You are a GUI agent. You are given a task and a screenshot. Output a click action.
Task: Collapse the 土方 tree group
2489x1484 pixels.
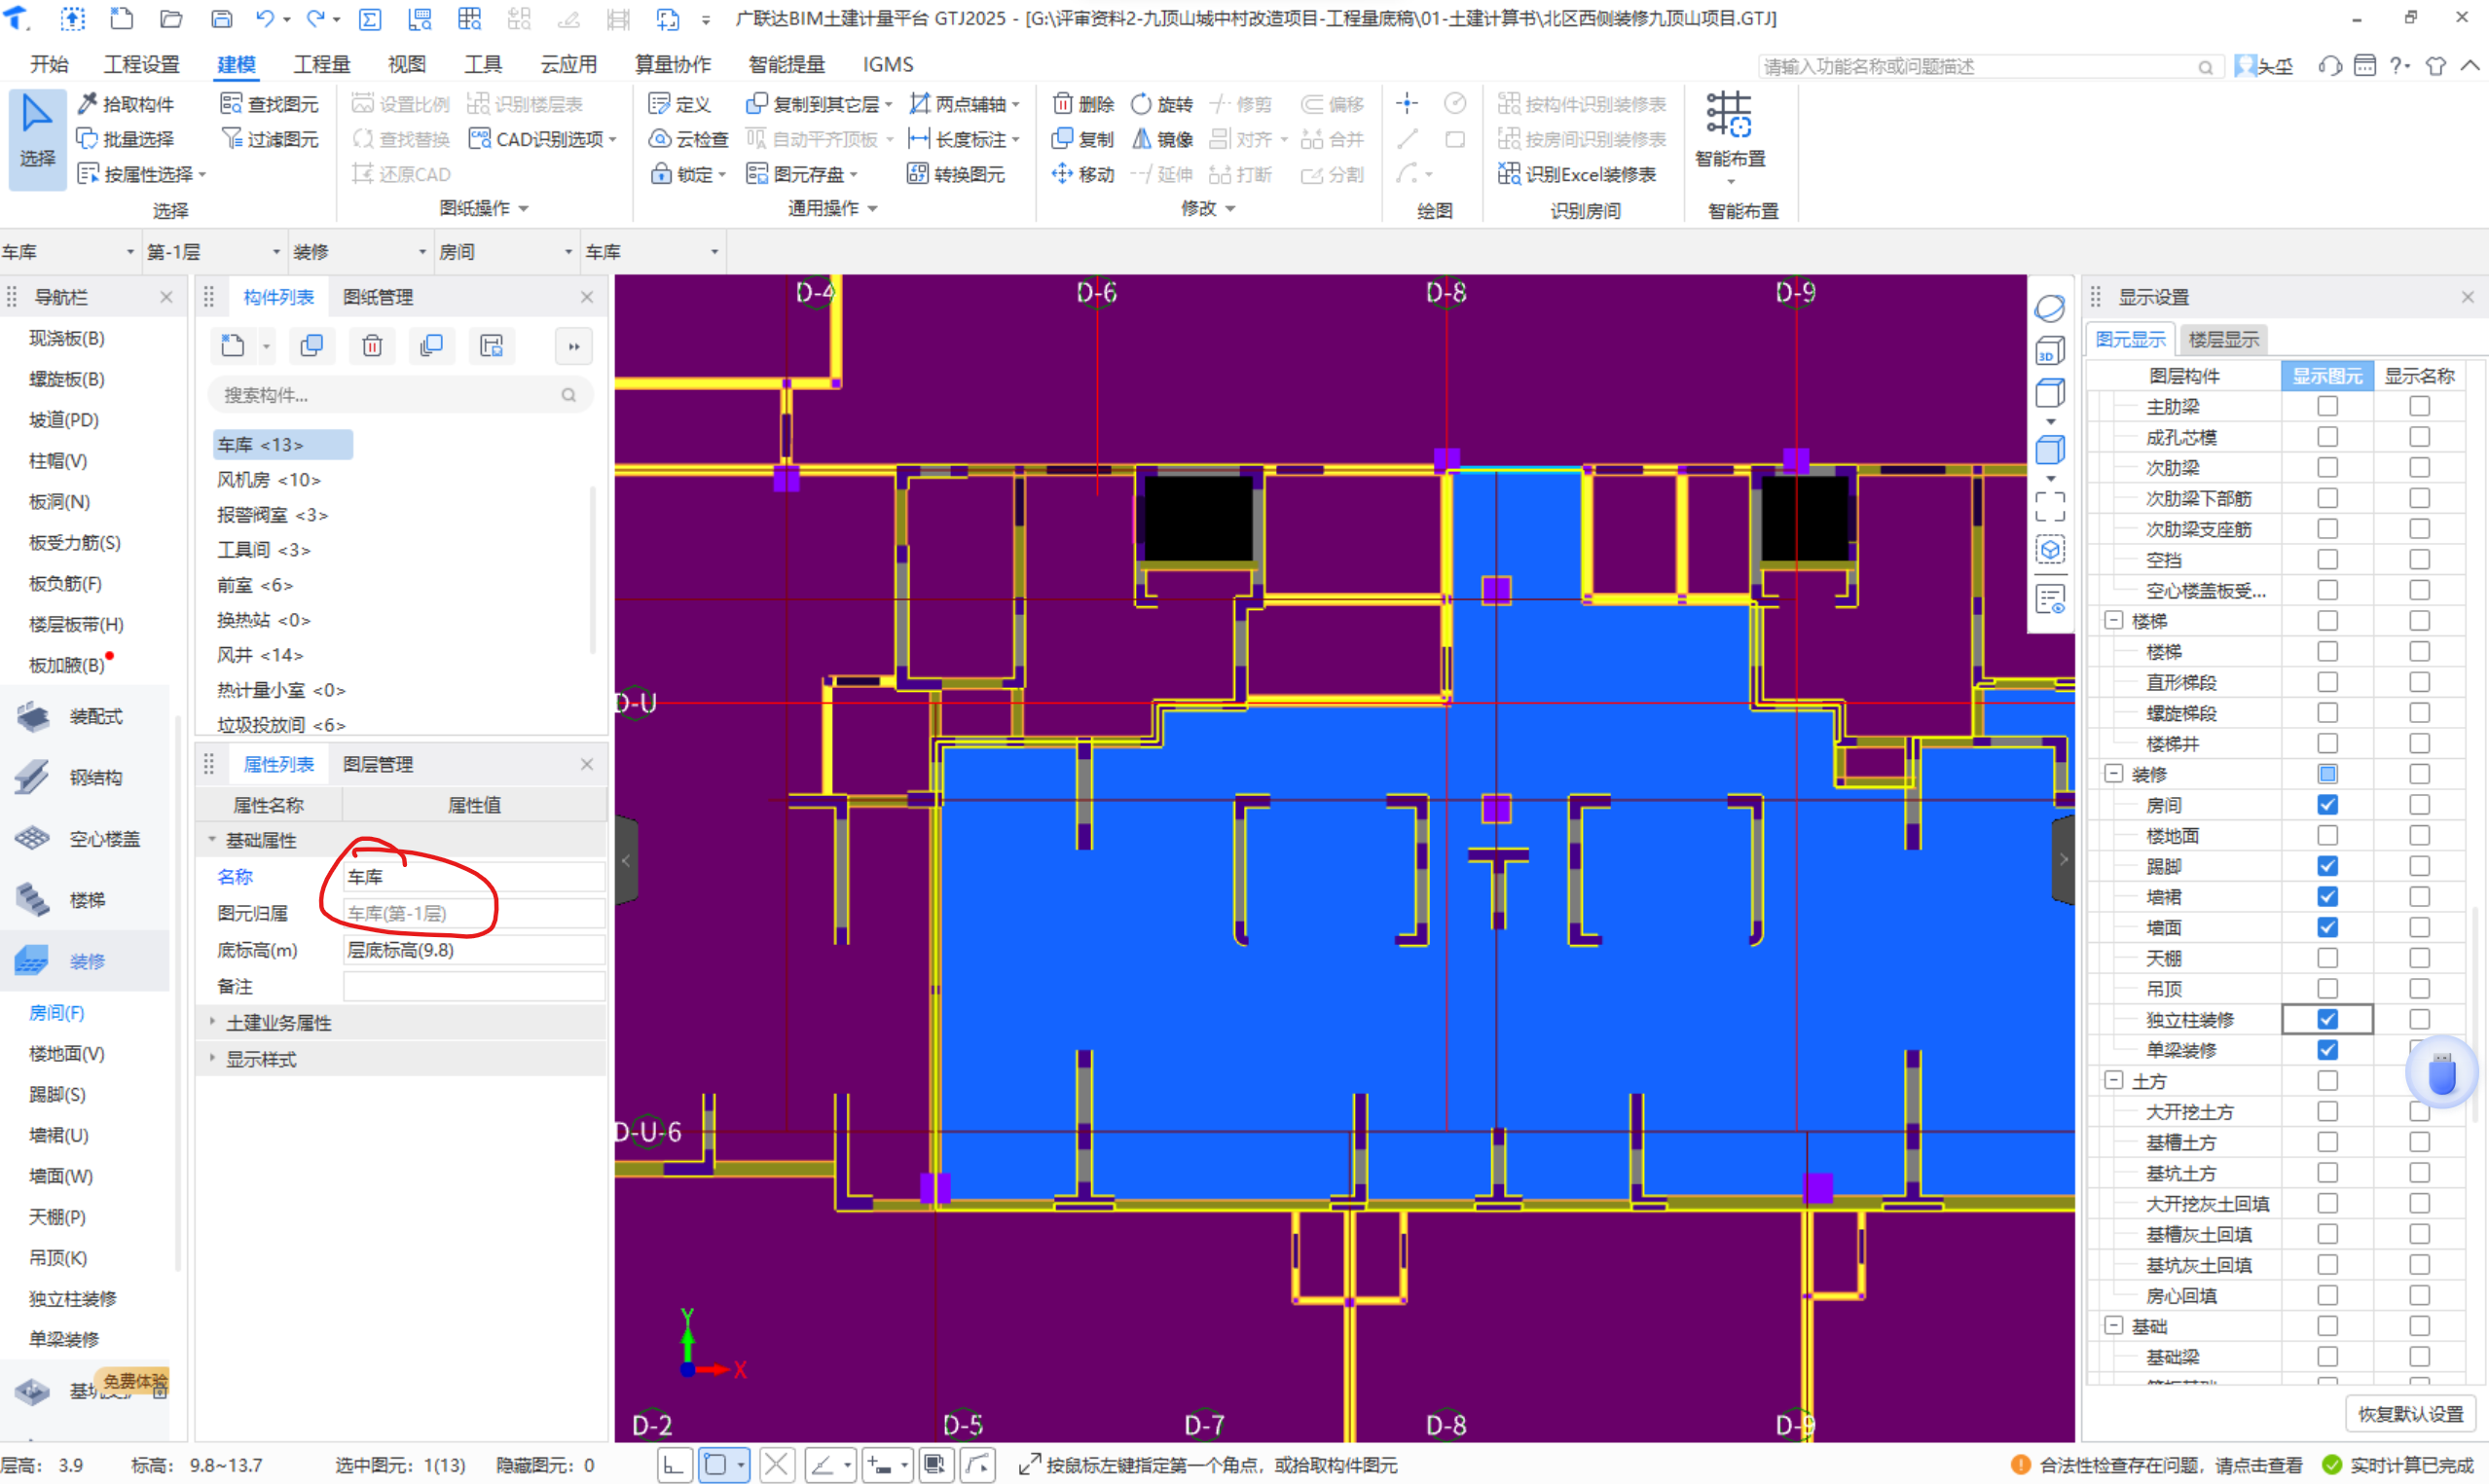point(2114,1080)
